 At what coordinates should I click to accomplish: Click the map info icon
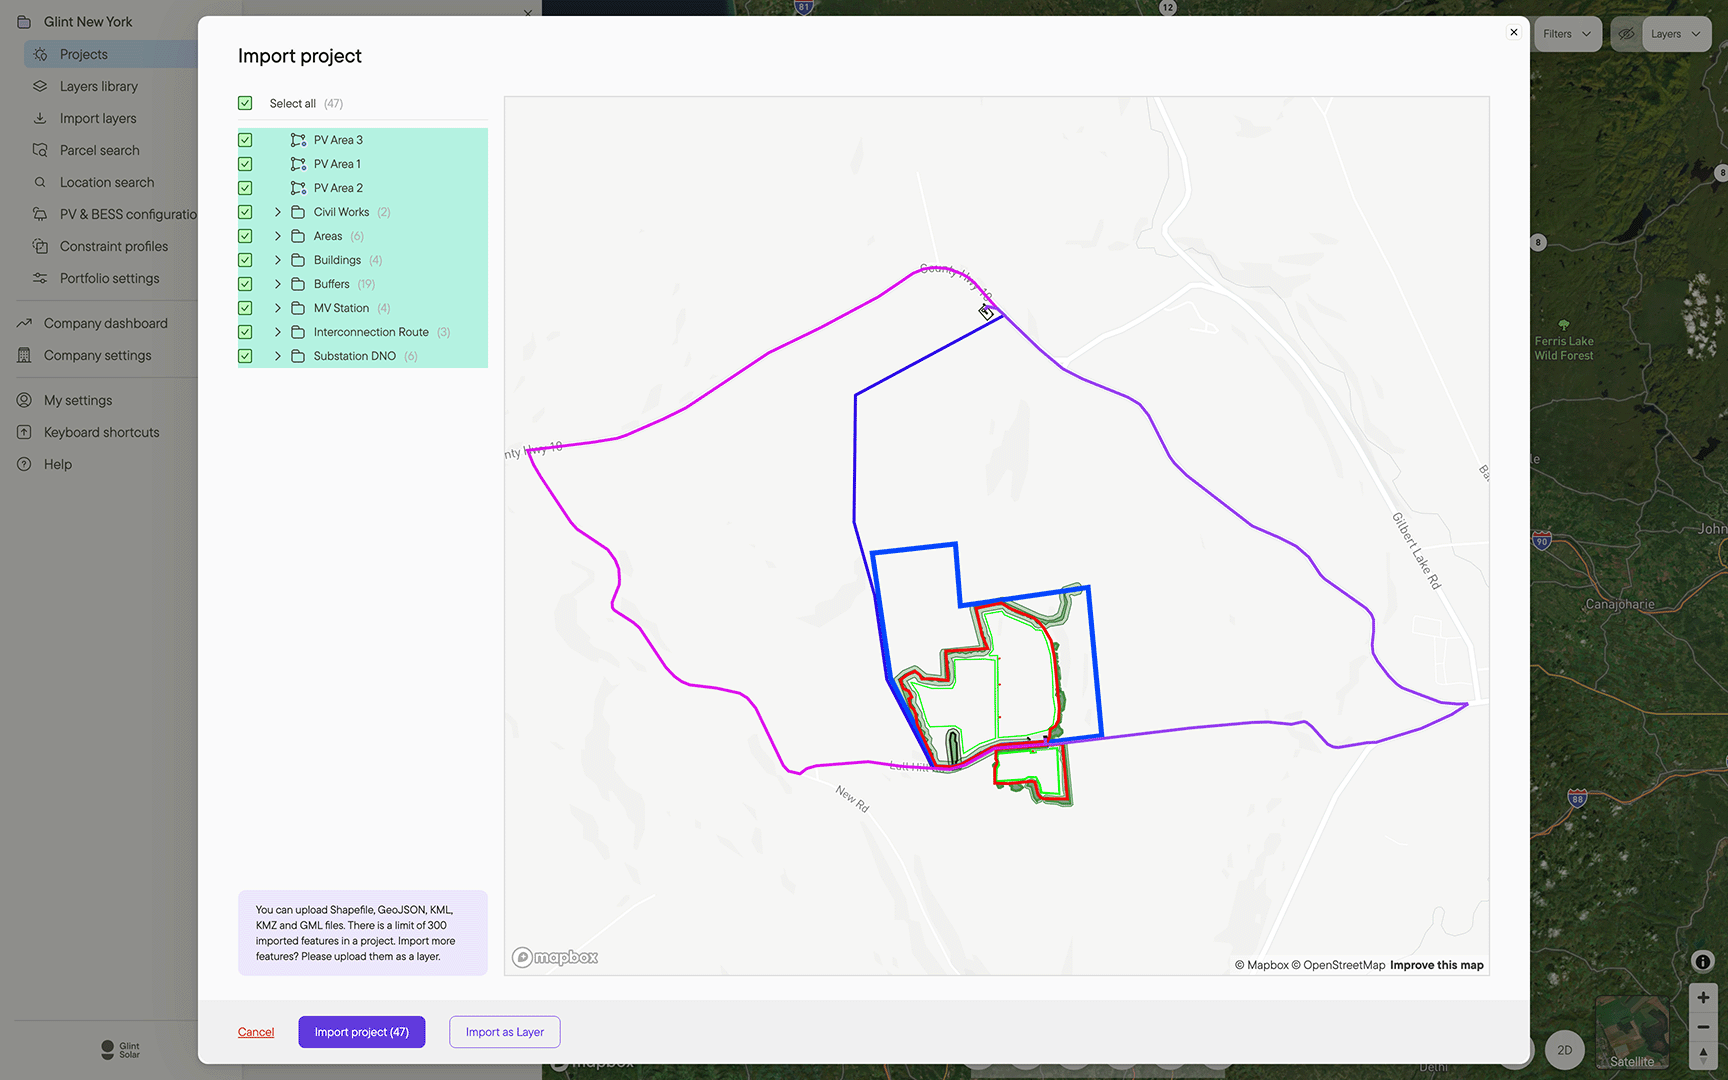pyautogui.click(x=1702, y=961)
